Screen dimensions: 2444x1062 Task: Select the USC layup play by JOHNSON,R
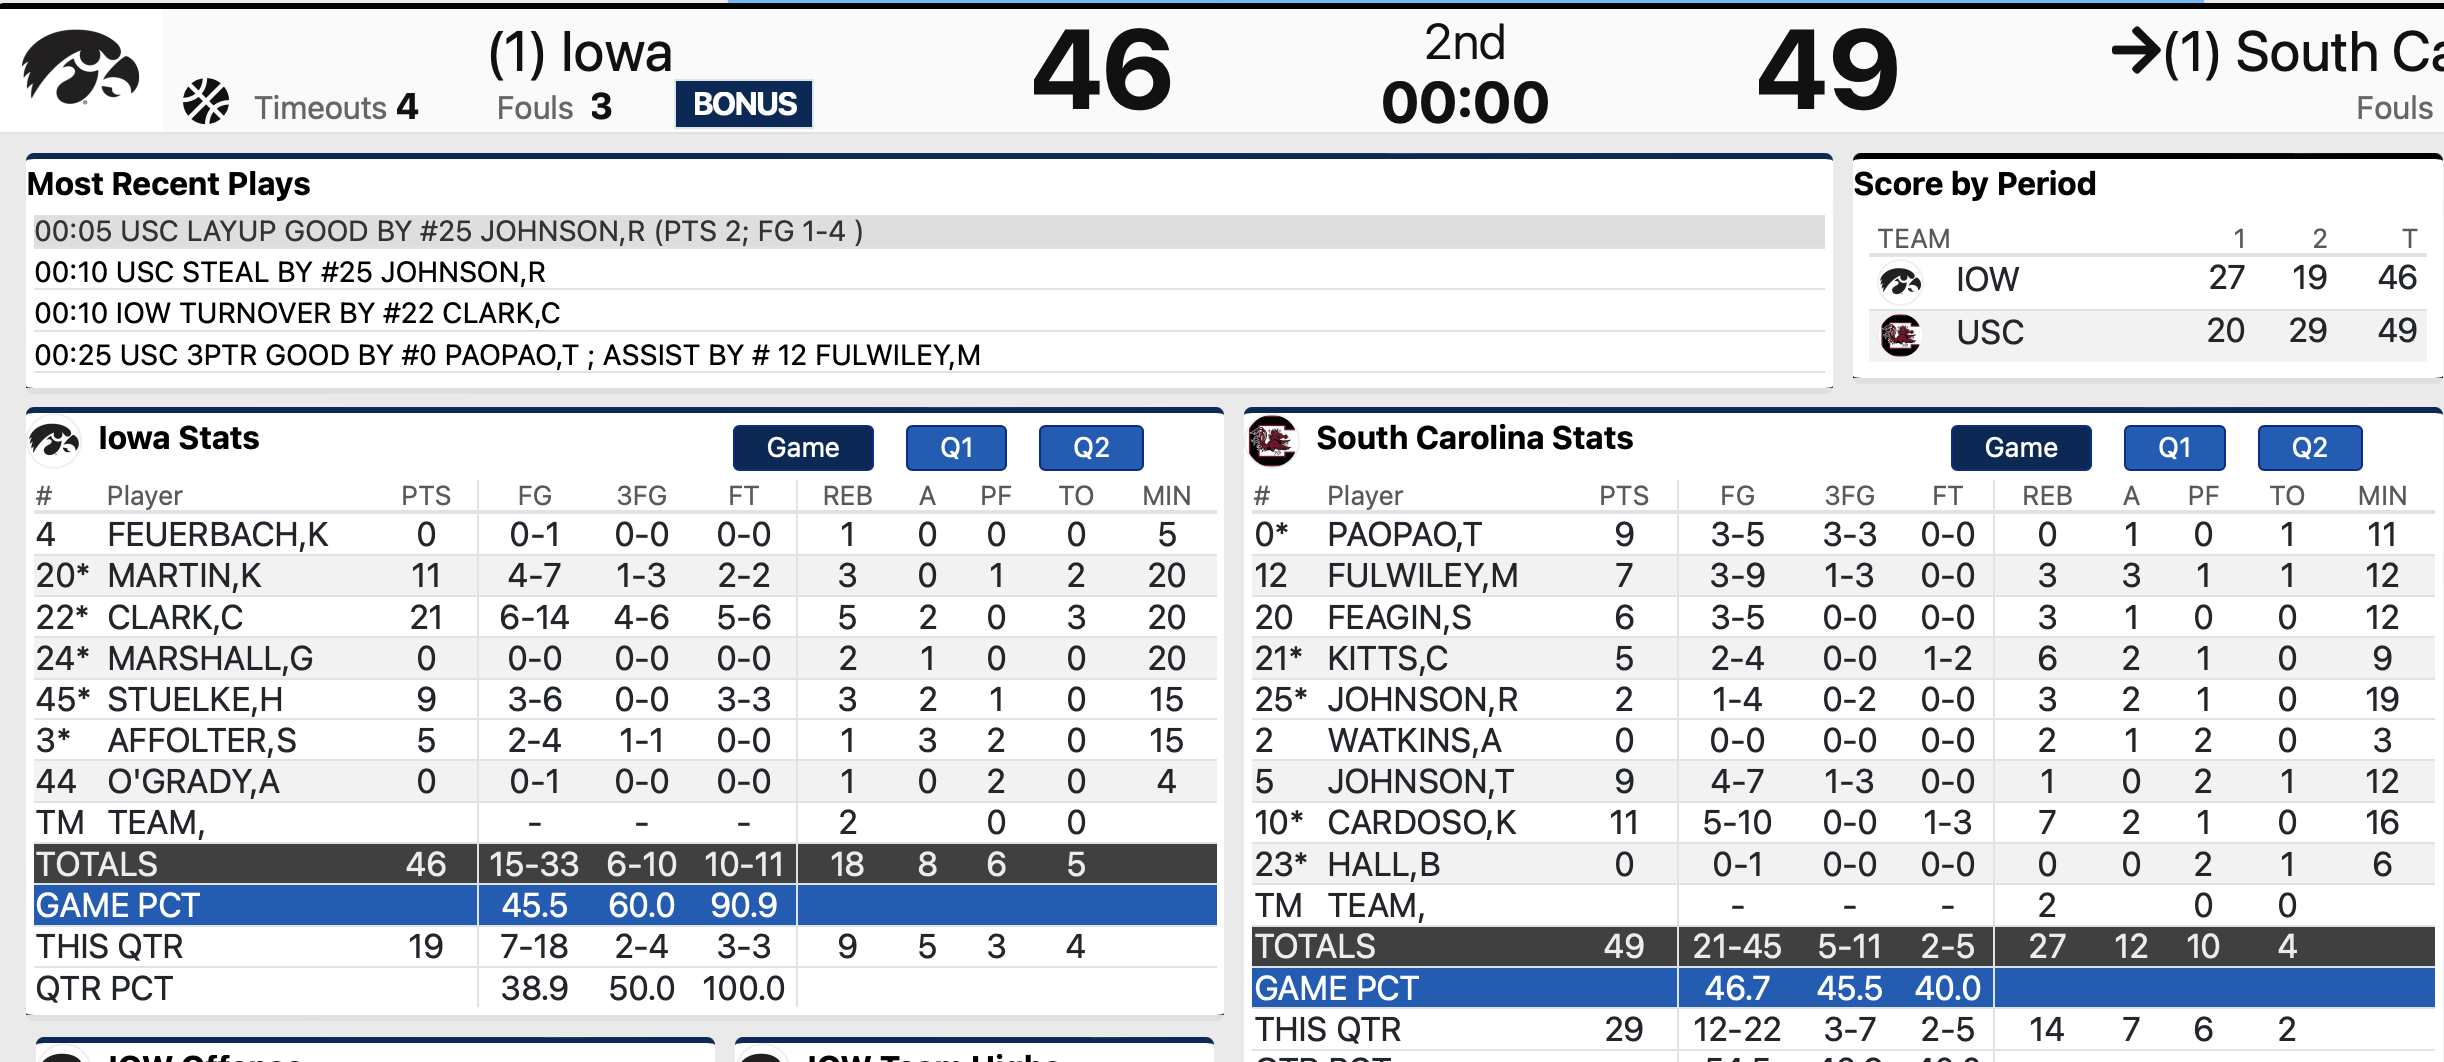pos(447,230)
